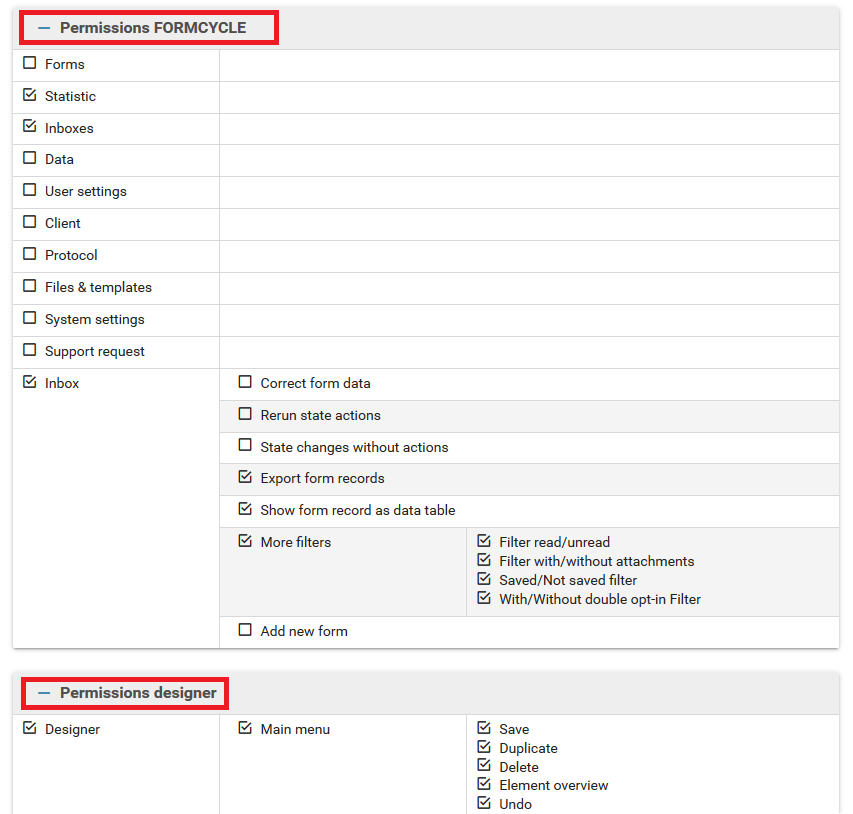Tick Files & templates checkbox
The height and width of the screenshot is (814, 853).
click(x=30, y=287)
